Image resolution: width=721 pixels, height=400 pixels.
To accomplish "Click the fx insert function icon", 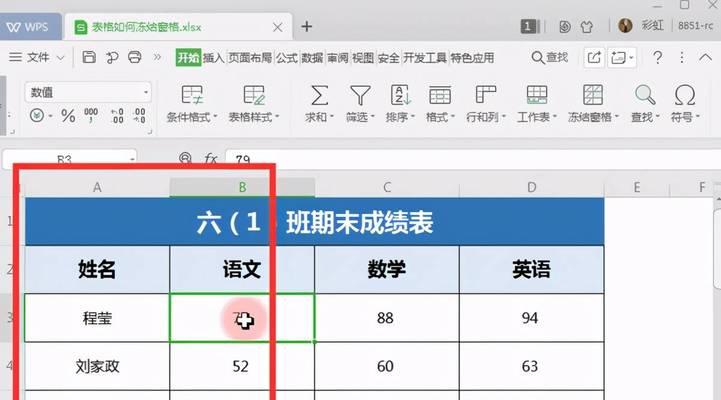I will 211,159.
